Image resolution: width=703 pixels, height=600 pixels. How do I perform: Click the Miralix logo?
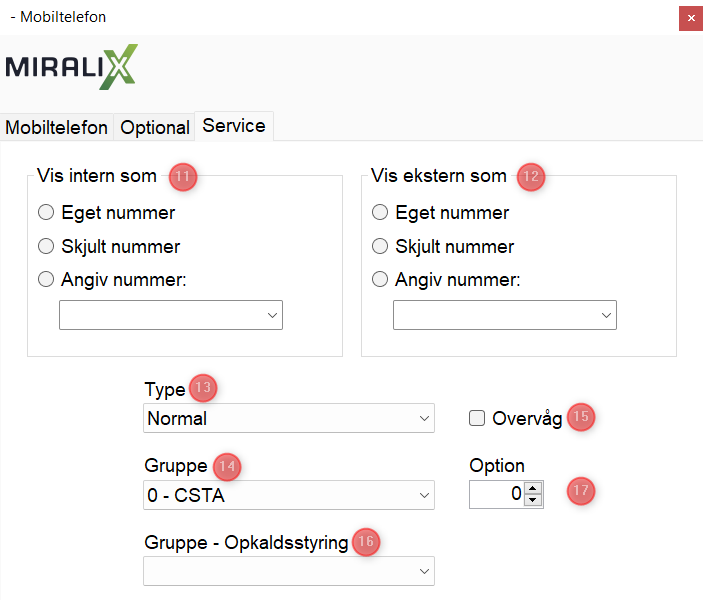[x=71, y=67]
